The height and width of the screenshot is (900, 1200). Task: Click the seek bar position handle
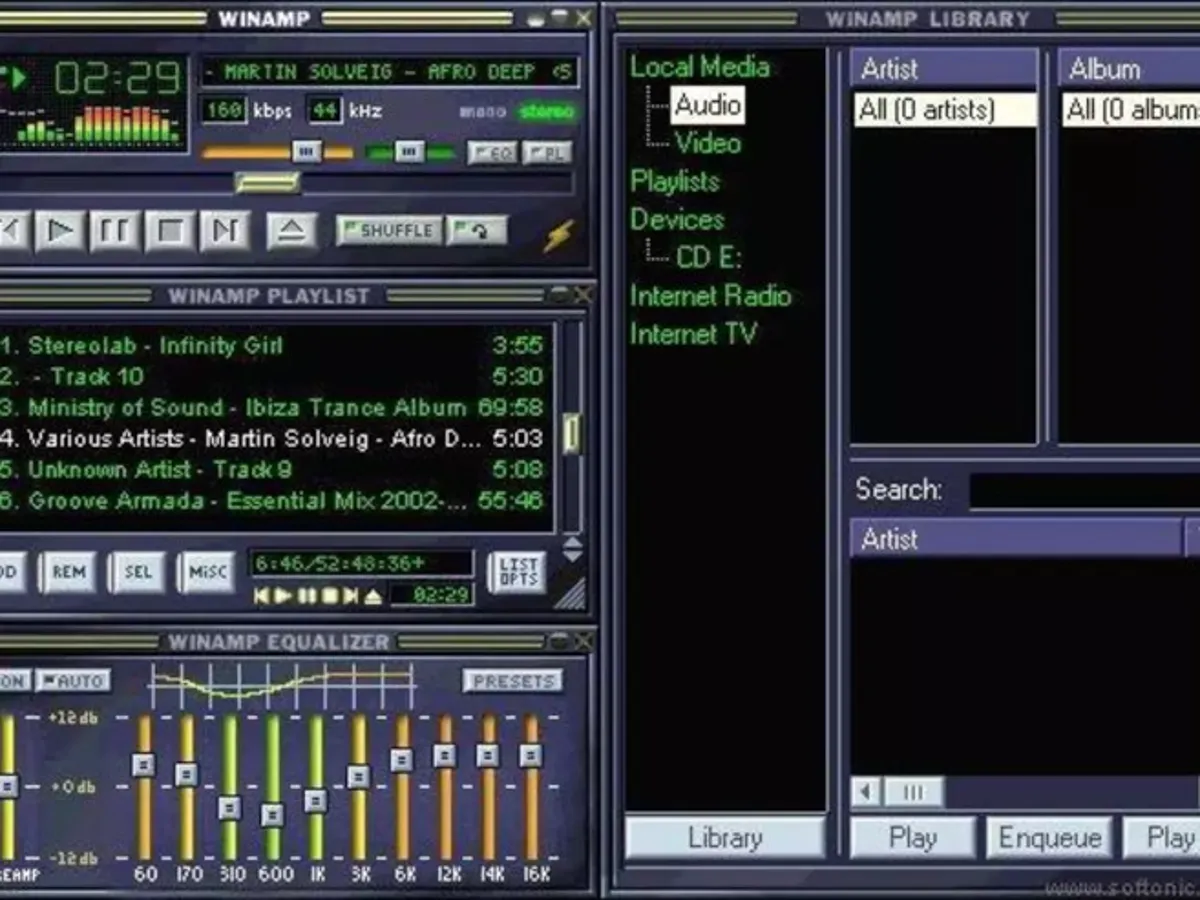click(267, 183)
